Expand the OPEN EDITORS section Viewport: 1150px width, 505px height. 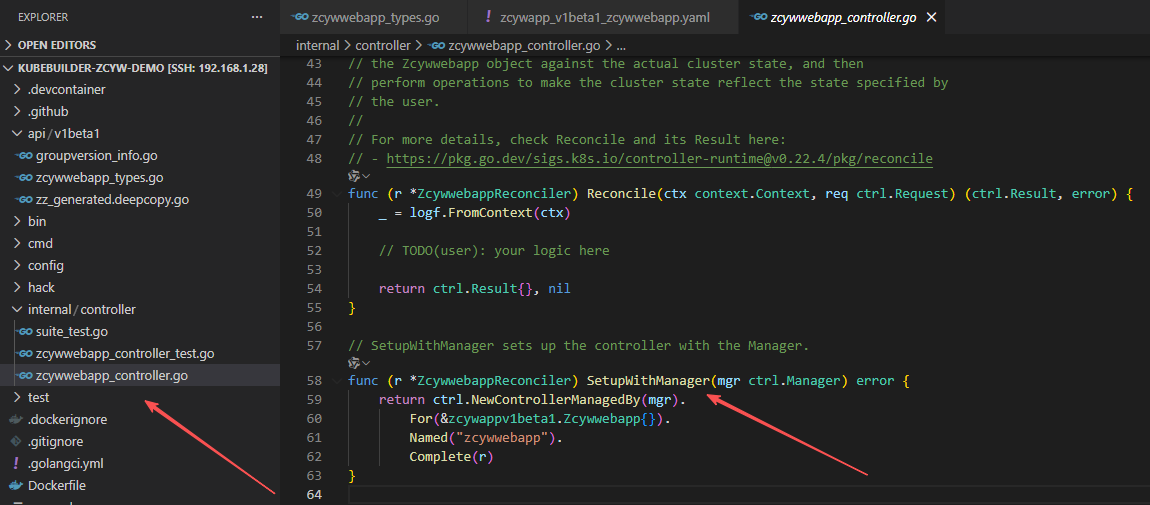coord(11,45)
